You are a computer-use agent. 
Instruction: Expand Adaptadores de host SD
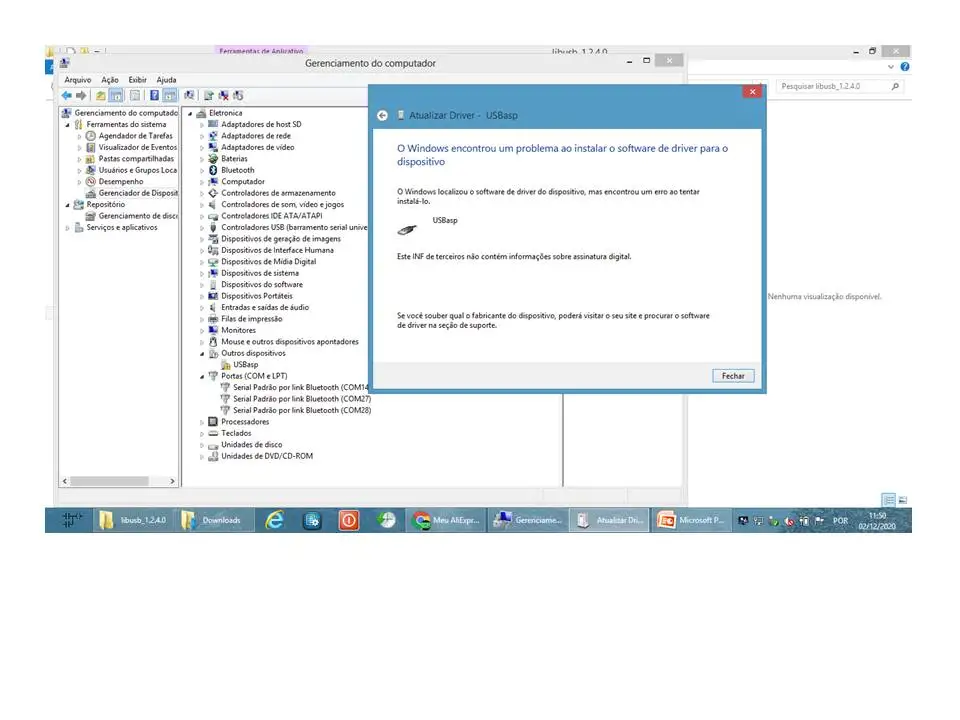(x=202, y=125)
